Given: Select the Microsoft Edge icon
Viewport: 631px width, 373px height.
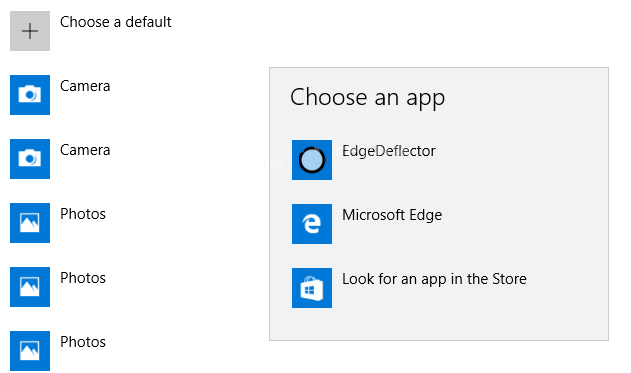Looking at the screenshot, I should coord(312,224).
